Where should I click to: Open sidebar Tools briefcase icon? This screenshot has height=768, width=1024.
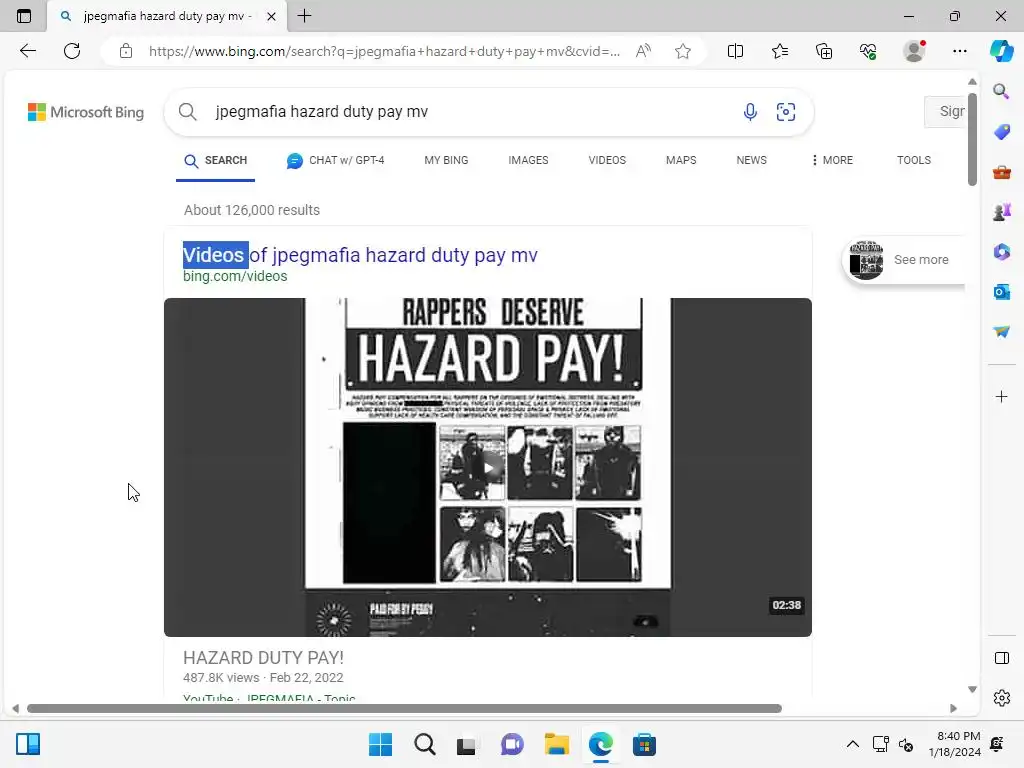[1001, 172]
